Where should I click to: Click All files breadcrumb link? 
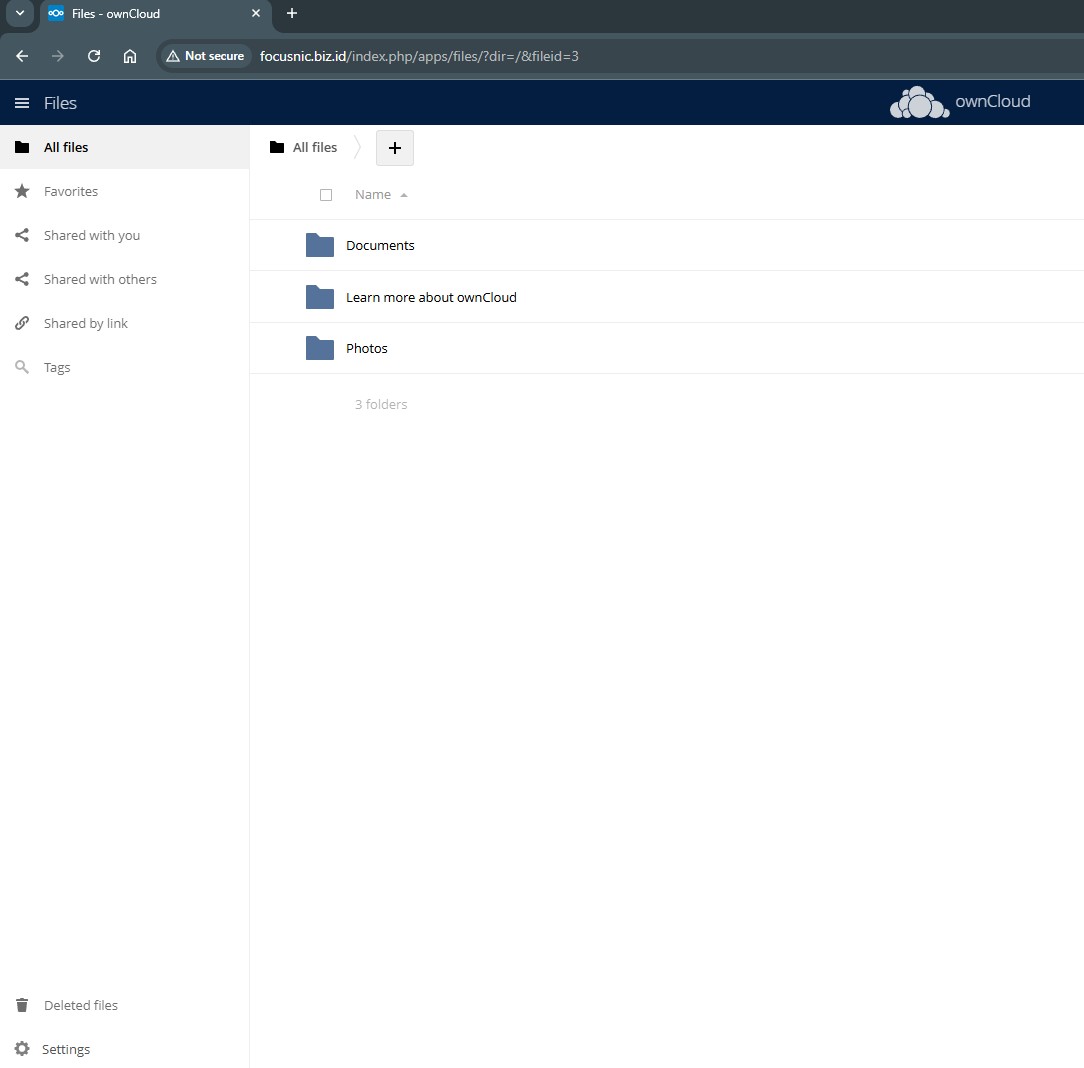(314, 147)
